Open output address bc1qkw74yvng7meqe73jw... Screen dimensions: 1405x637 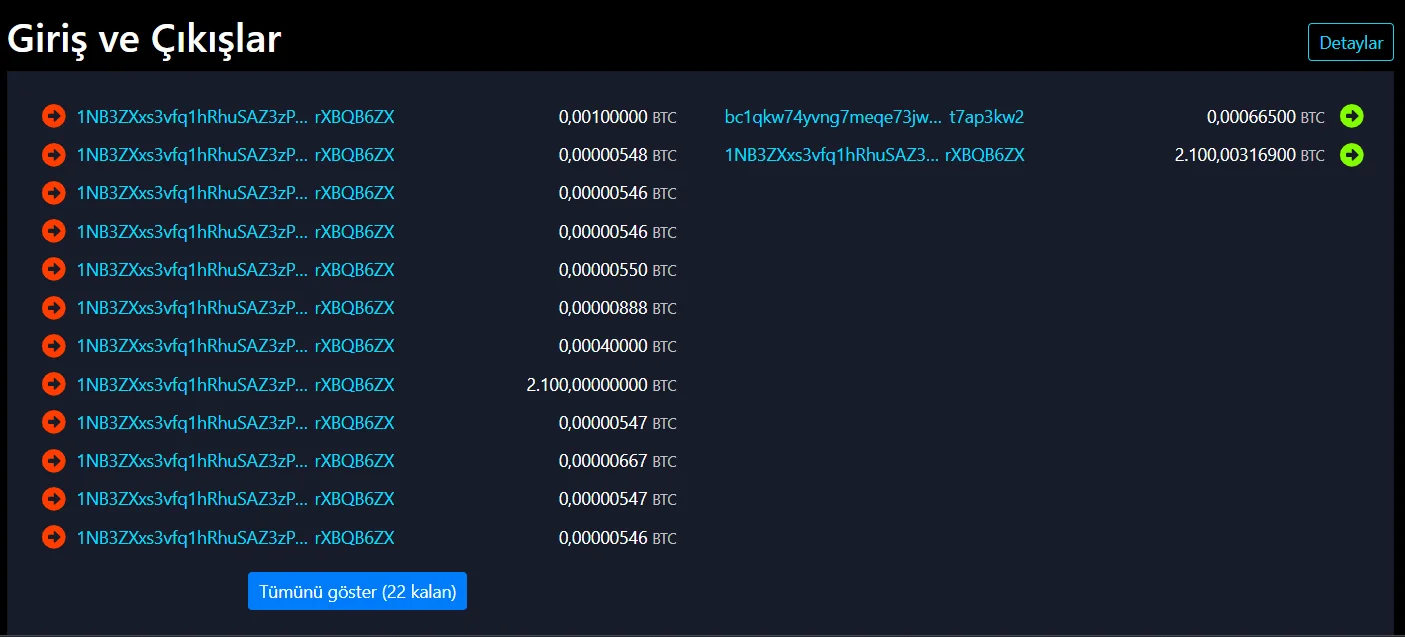(832, 117)
